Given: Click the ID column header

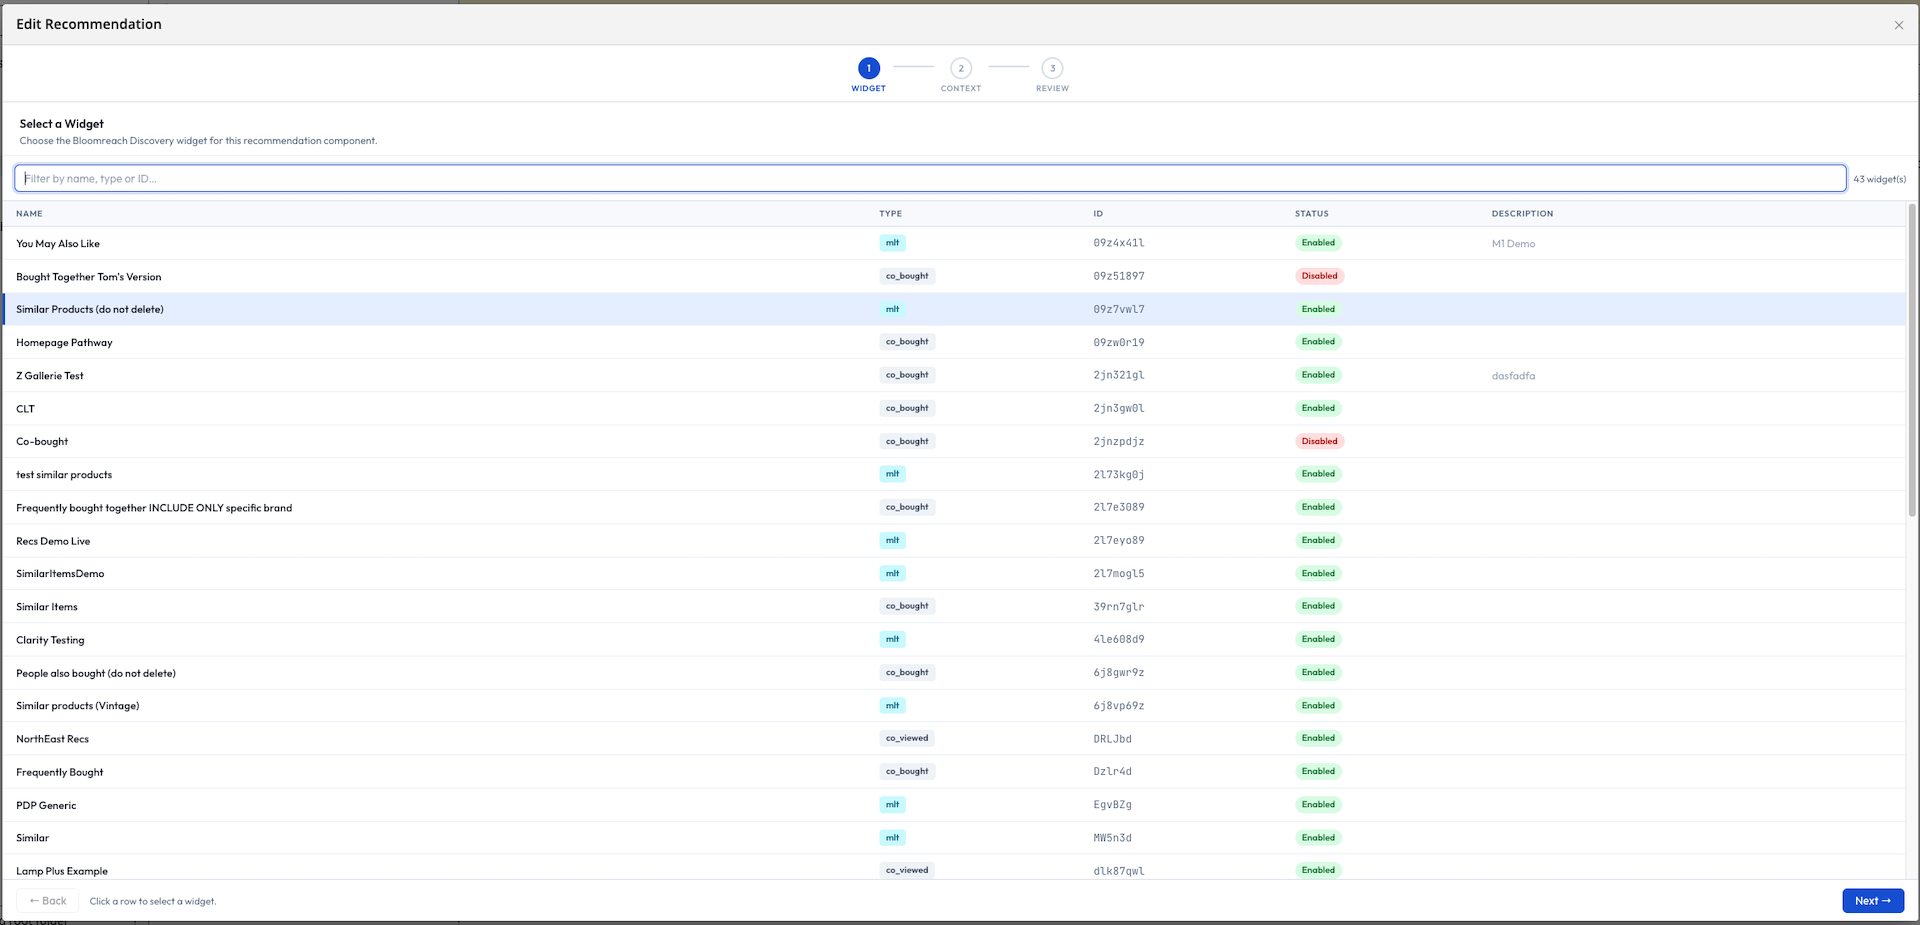Looking at the screenshot, I should (1098, 213).
